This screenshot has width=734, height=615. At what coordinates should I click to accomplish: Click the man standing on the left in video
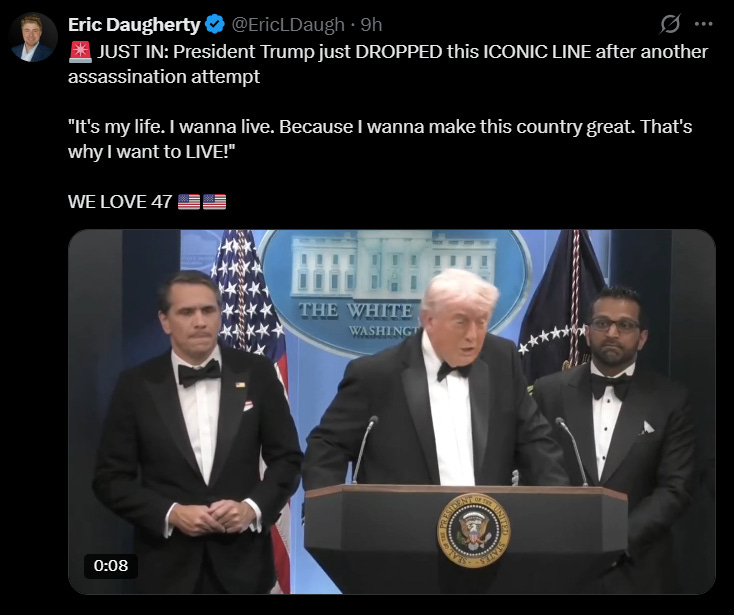click(x=197, y=431)
